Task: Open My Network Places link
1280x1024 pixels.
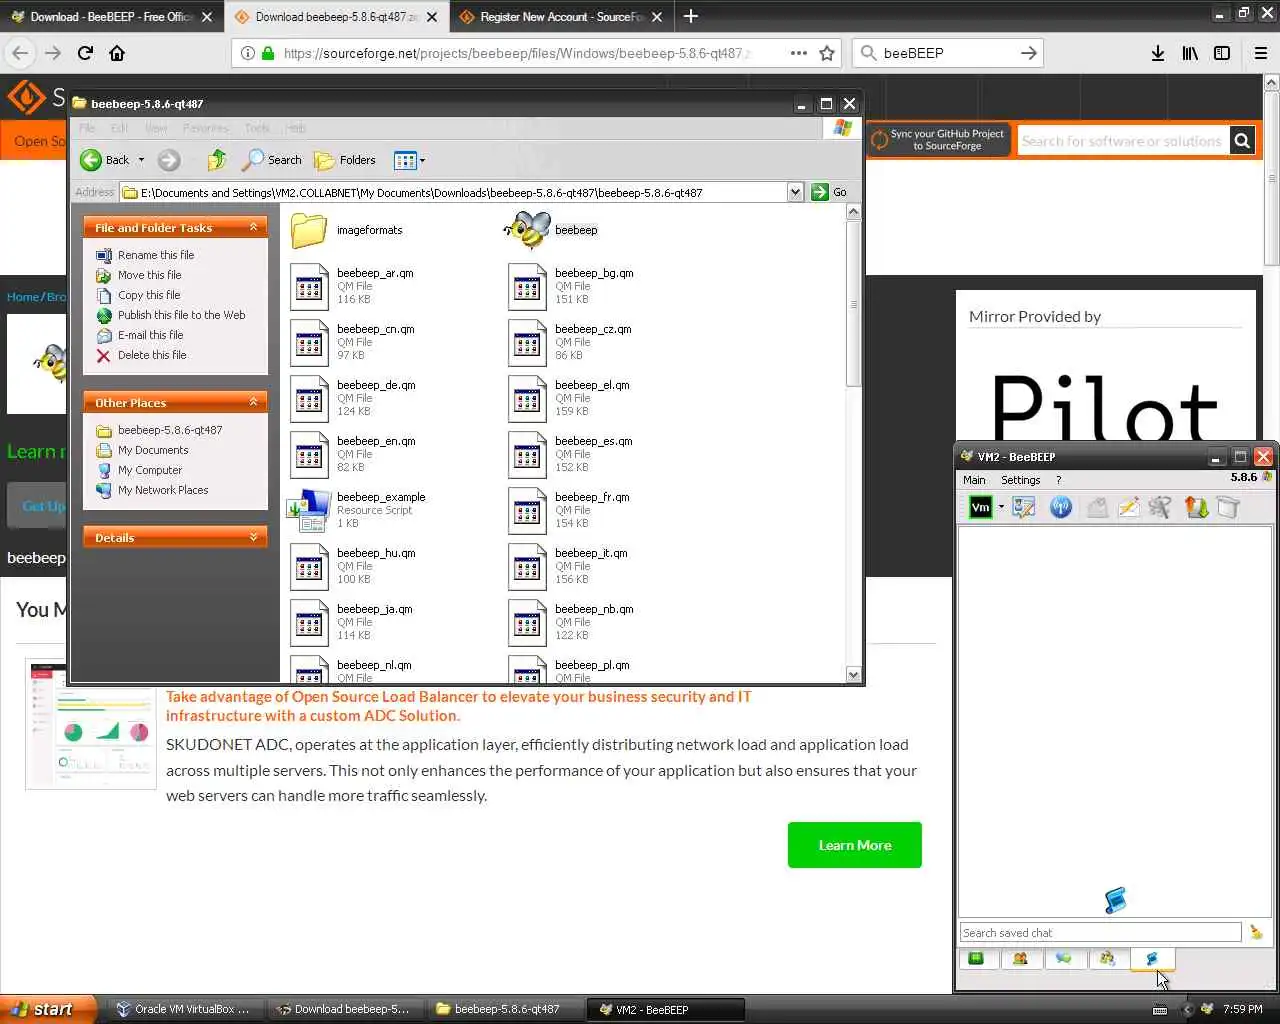Action: [x=163, y=490]
